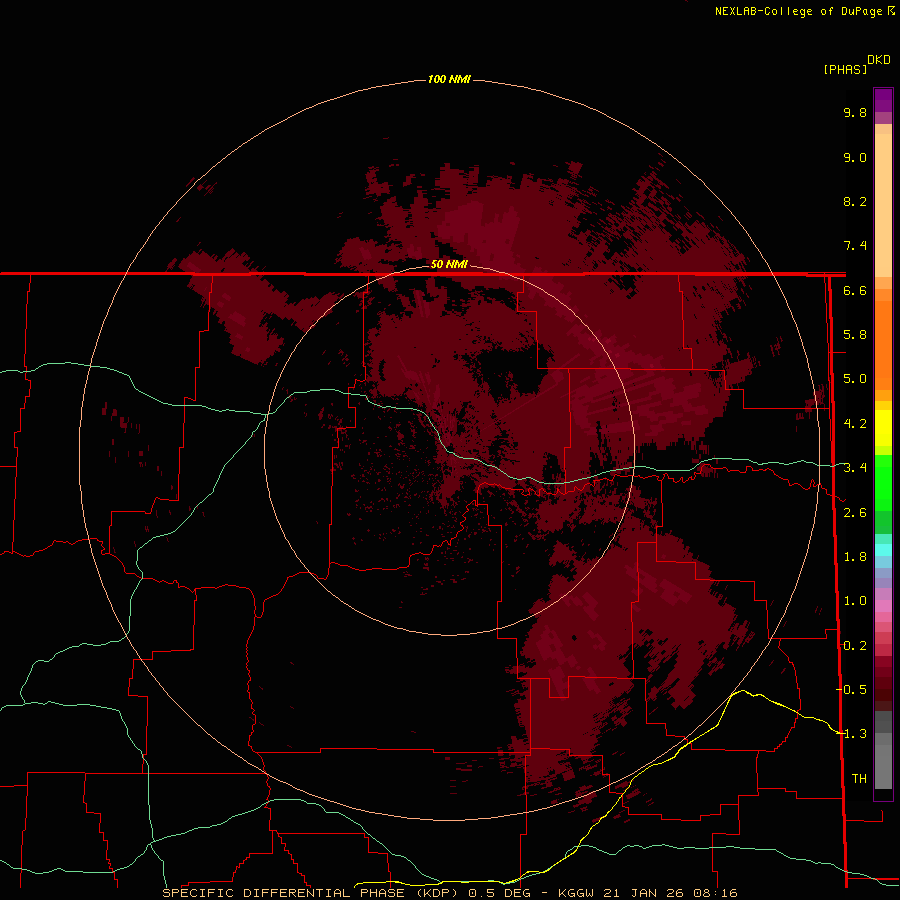Click the 3.4 scale value

(855, 468)
